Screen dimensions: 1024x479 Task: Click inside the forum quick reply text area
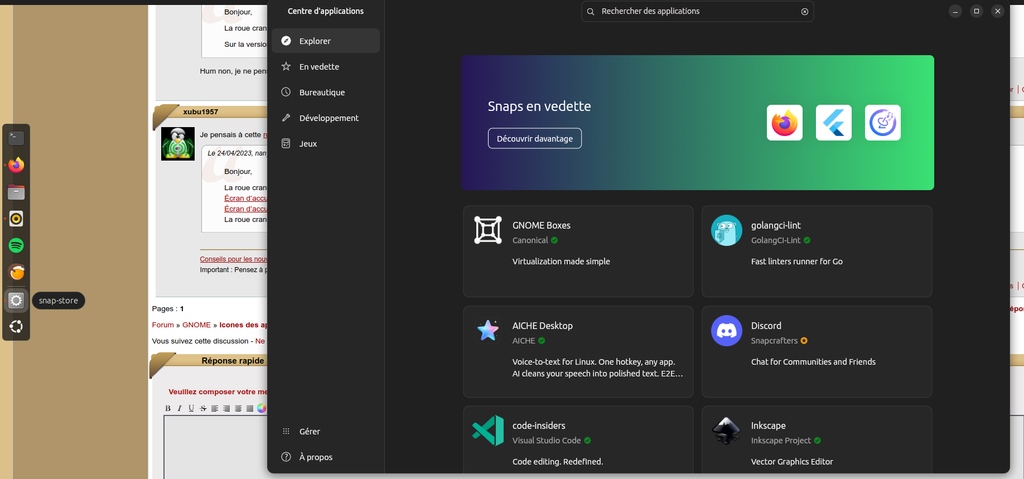[216, 448]
